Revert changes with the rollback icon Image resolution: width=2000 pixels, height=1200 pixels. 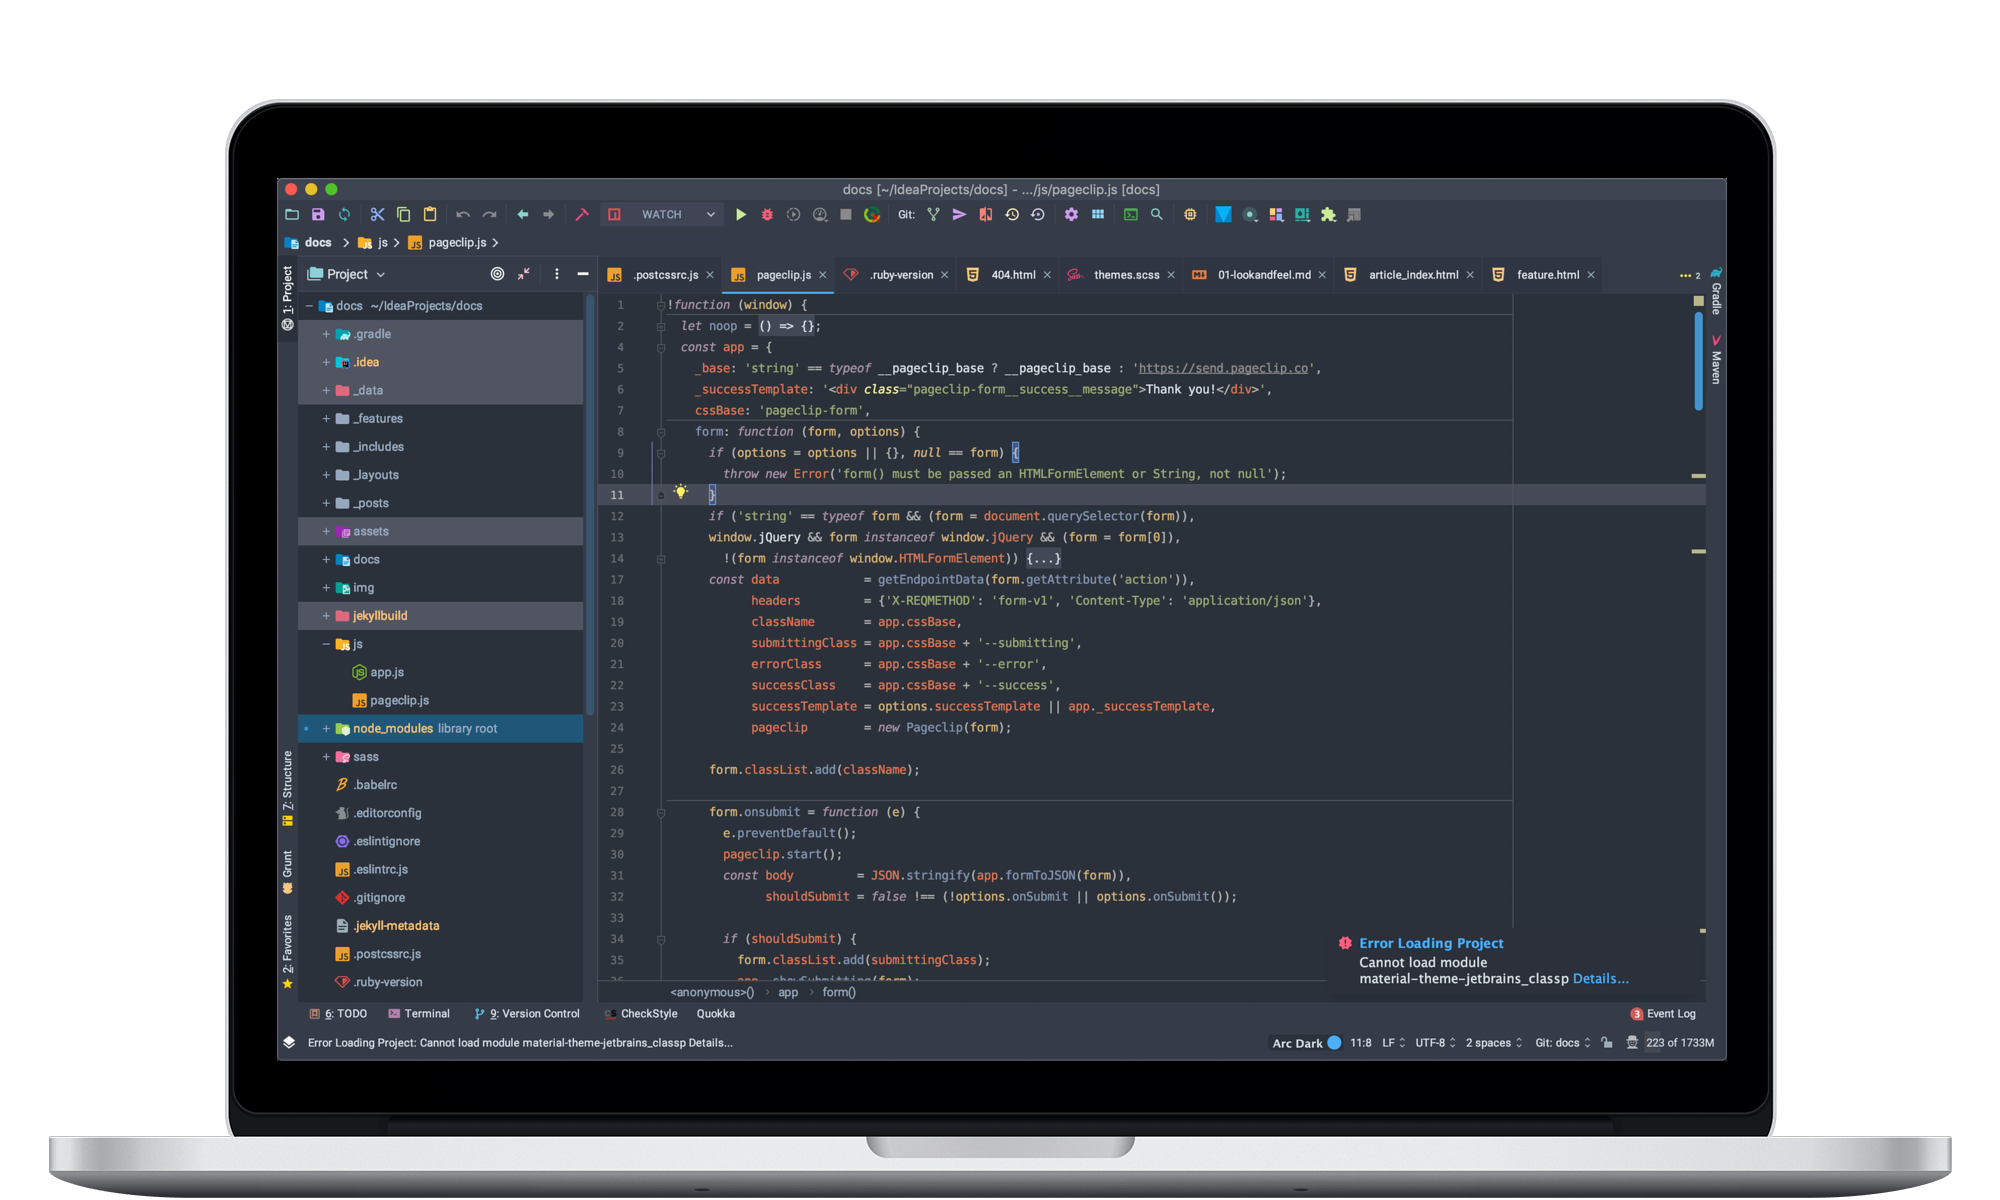(1038, 214)
